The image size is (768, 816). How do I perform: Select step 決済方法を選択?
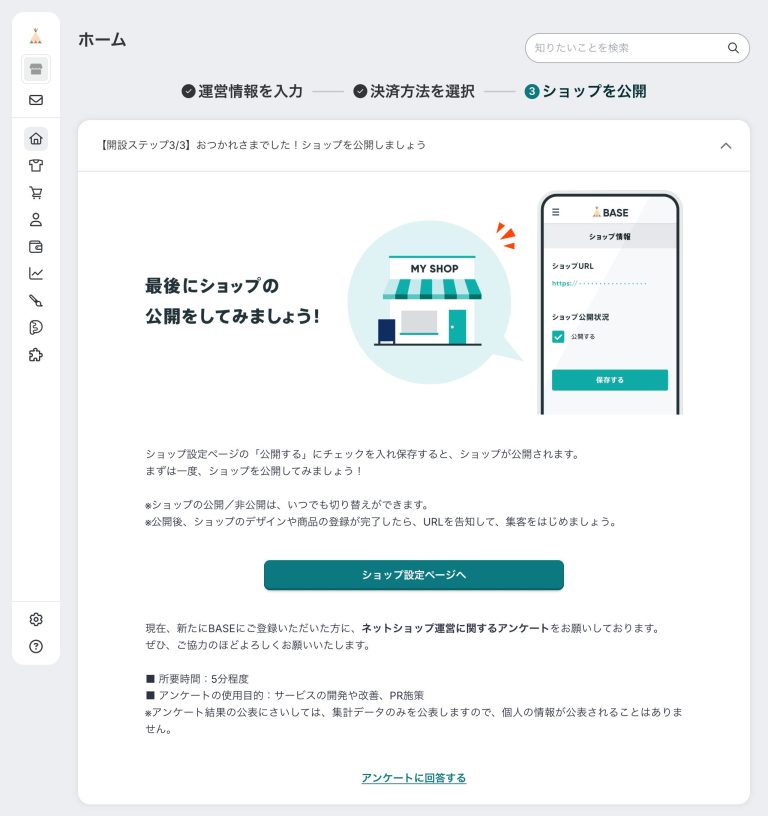coord(413,91)
